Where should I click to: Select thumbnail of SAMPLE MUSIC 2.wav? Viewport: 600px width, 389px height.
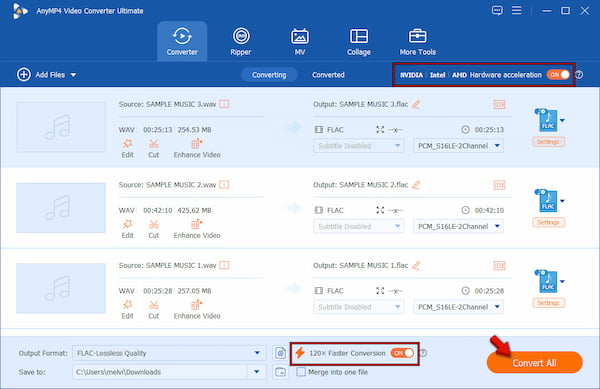point(61,208)
